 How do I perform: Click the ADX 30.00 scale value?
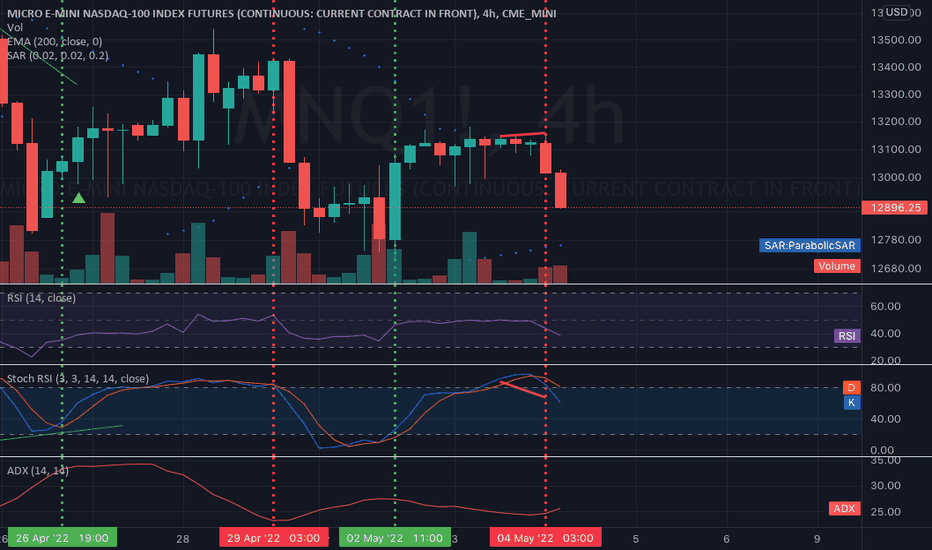coord(885,485)
